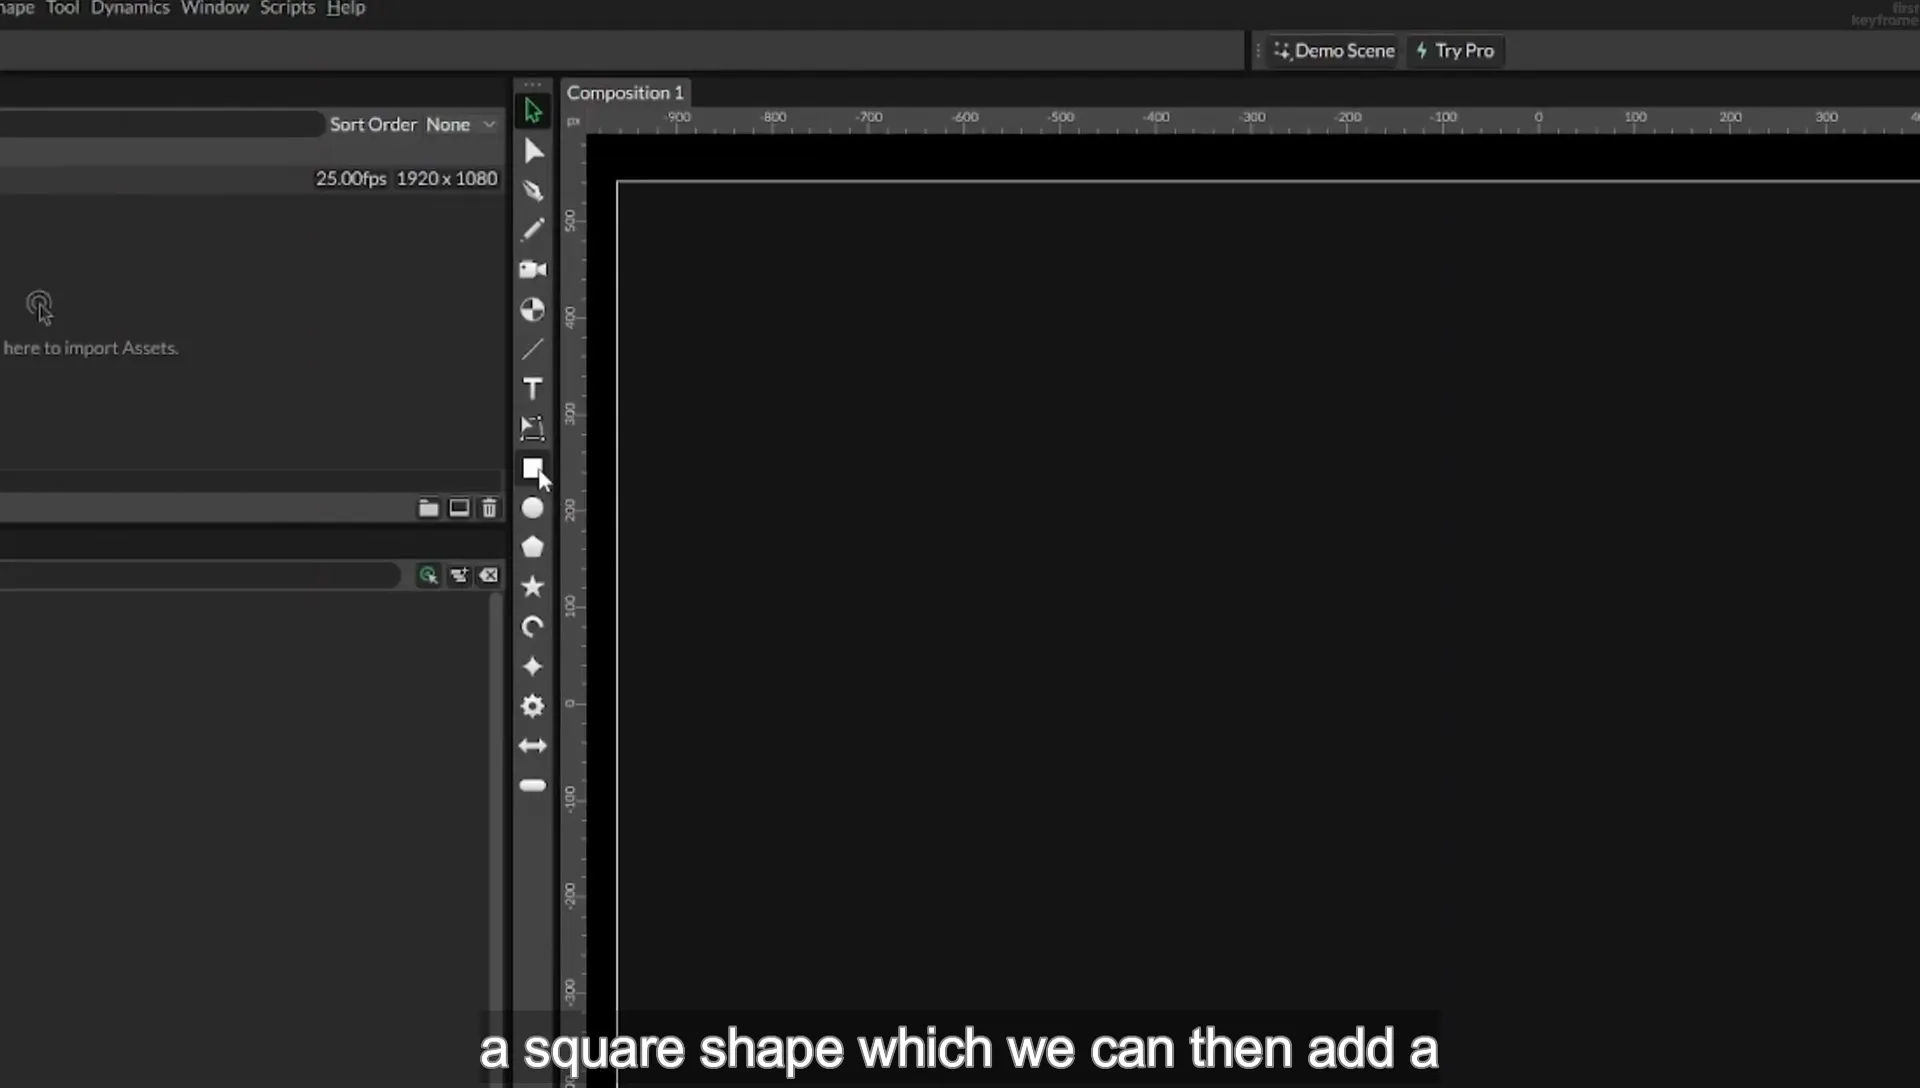The image size is (1920, 1088).
Task: Click the Try Pro button
Action: click(1456, 51)
